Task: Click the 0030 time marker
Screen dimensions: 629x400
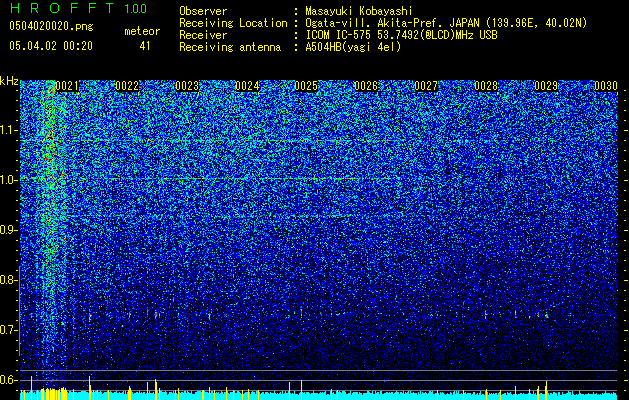Action: (606, 86)
